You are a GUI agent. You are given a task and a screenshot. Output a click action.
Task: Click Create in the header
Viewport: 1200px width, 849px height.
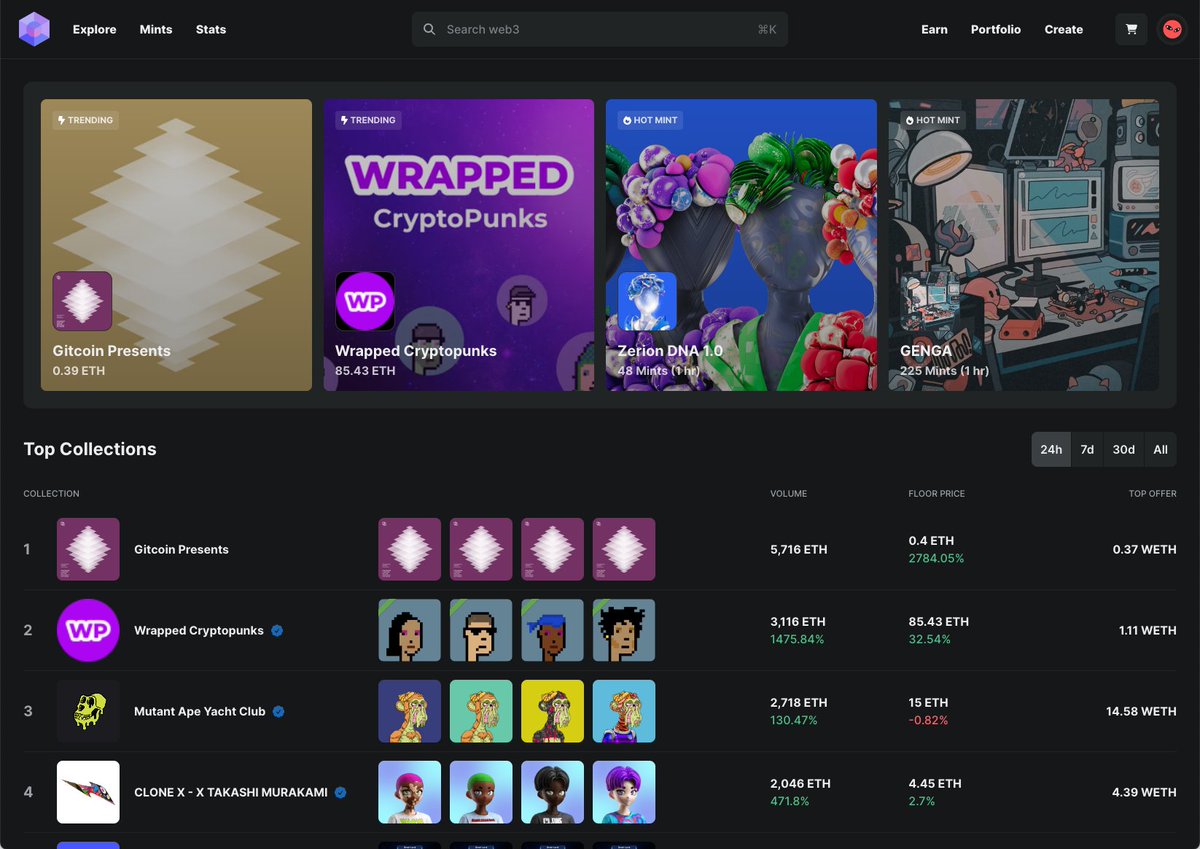1064,29
